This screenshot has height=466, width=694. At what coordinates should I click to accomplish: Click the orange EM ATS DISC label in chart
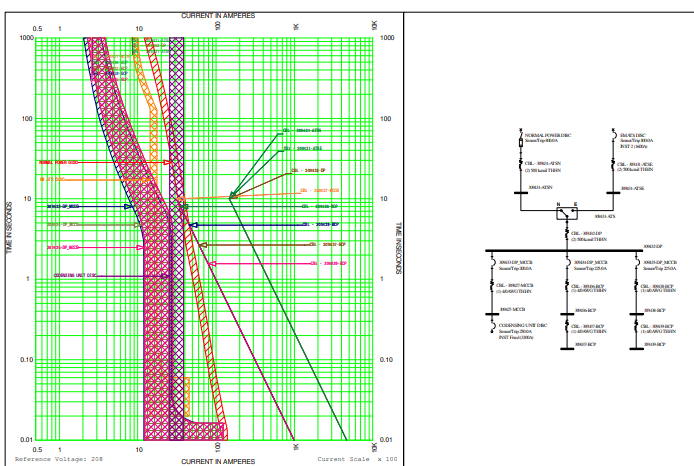[x=52, y=180]
